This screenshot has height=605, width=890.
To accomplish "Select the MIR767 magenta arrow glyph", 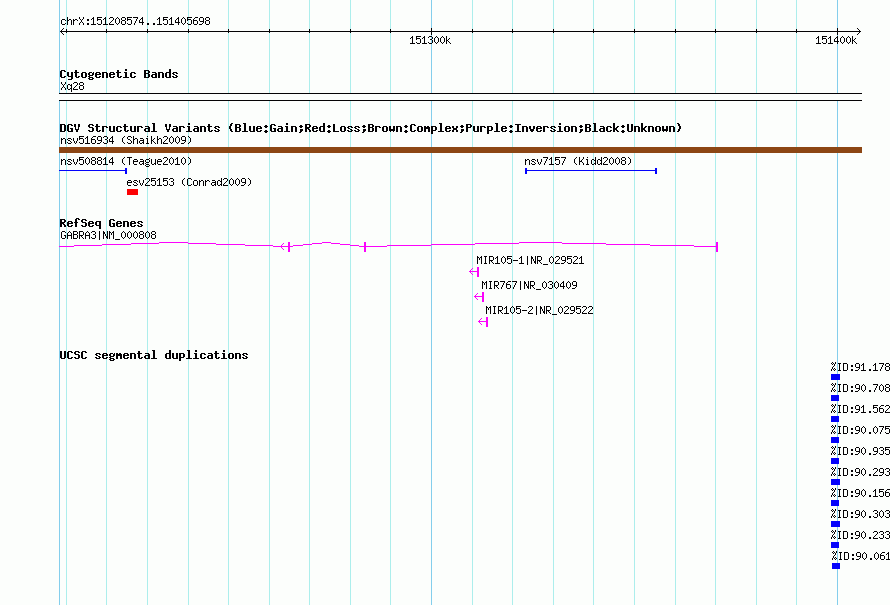I will (479, 297).
